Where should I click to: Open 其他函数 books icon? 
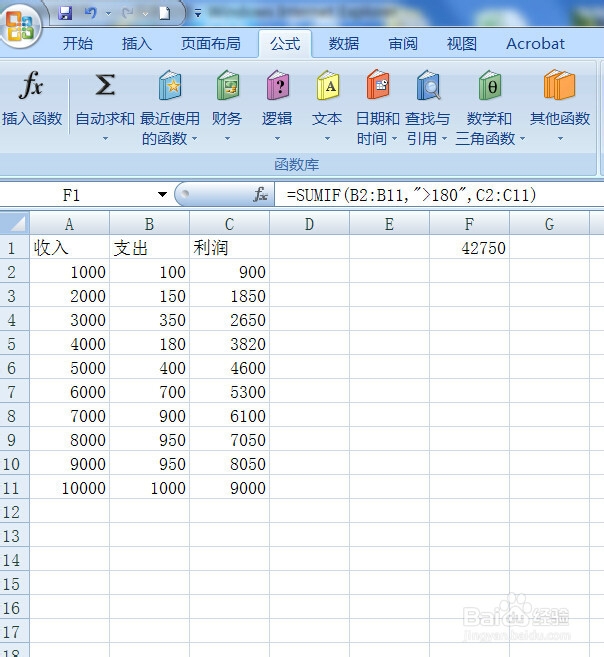(560, 85)
